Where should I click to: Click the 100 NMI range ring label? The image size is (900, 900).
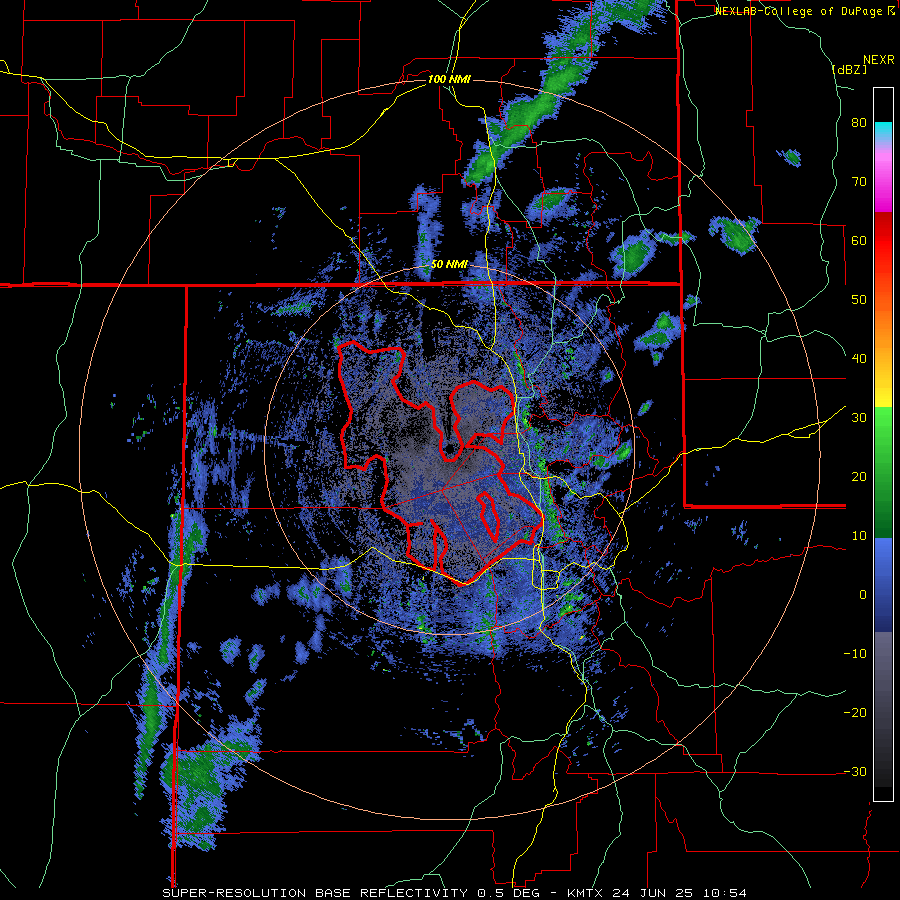point(449,79)
